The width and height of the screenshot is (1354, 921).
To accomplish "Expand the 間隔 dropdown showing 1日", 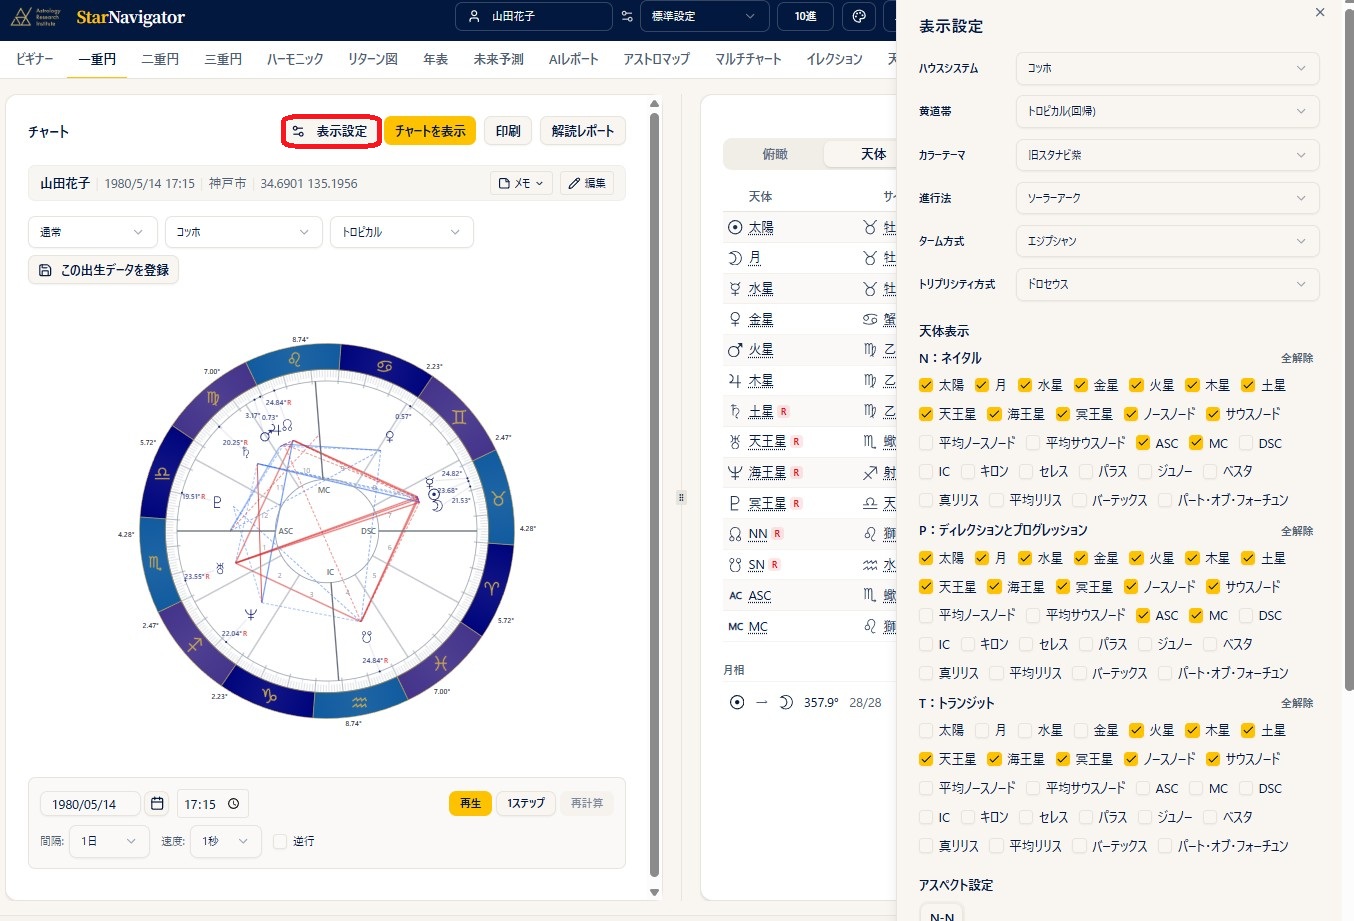I will tap(109, 841).
